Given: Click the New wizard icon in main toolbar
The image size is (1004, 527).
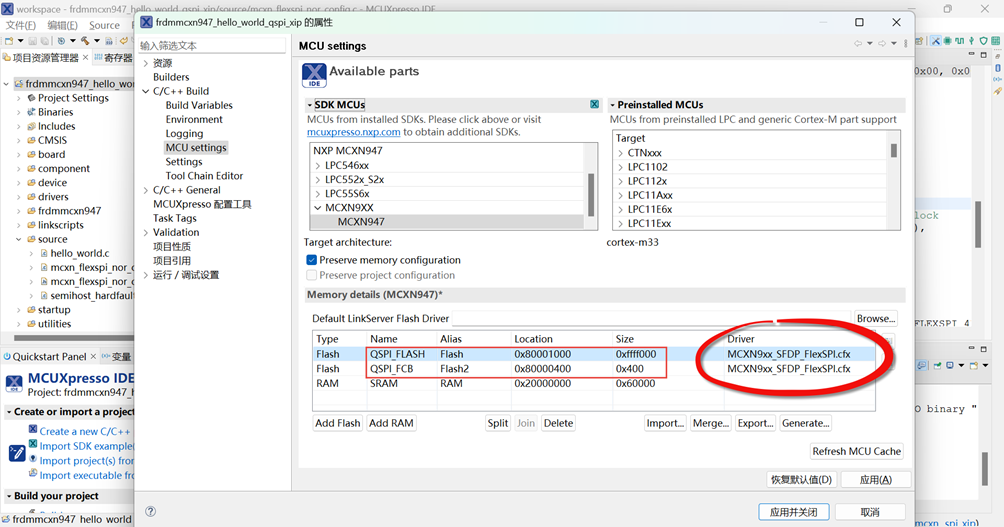Looking at the screenshot, I should click(x=9, y=41).
